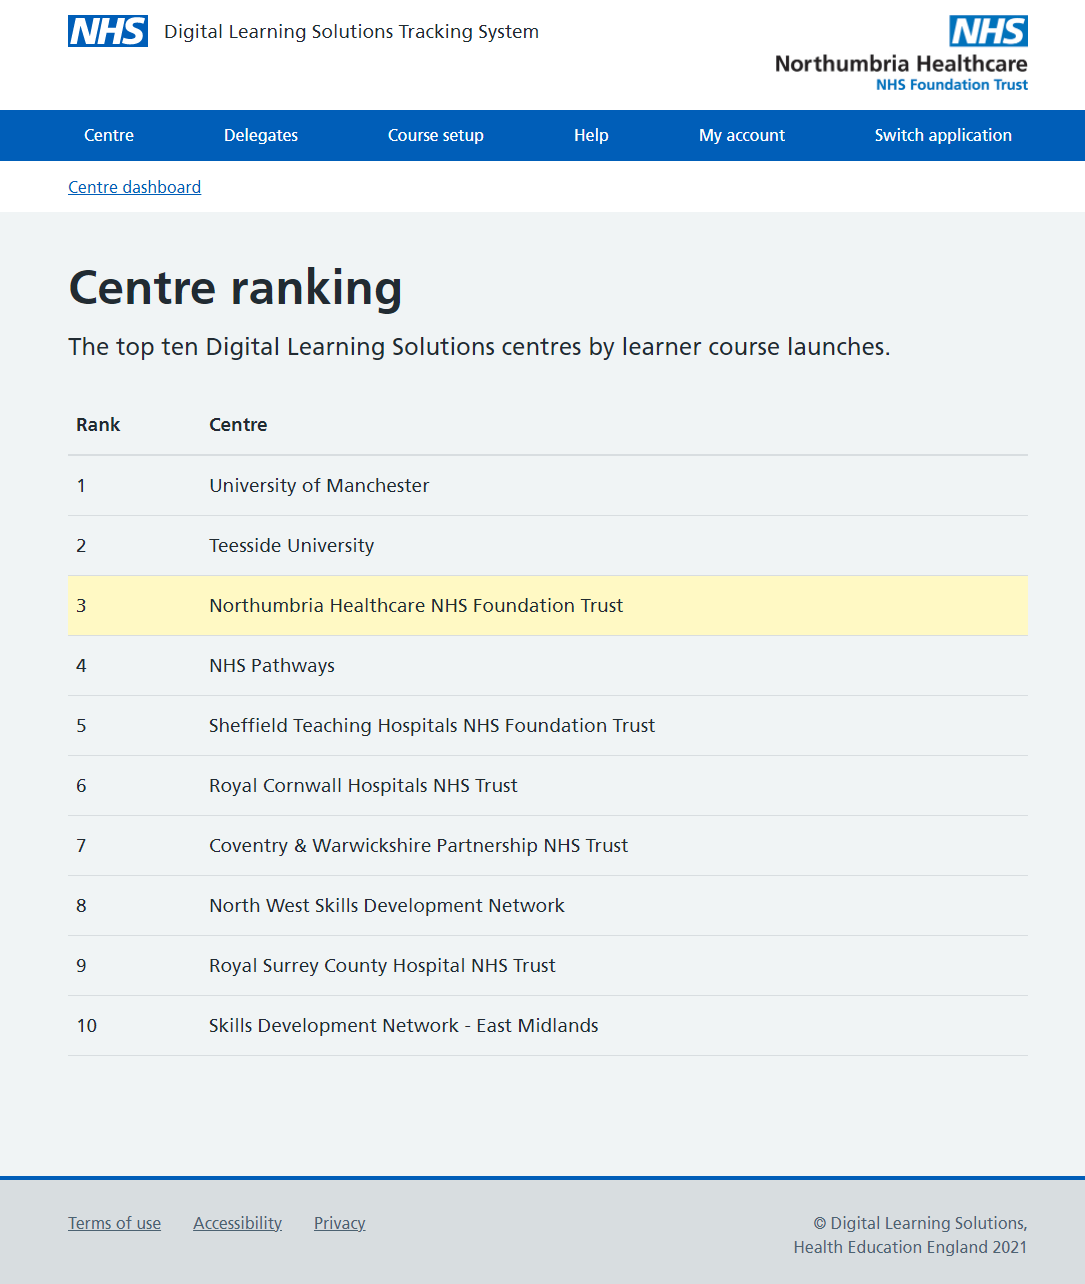Open the Centre menu item
Image resolution: width=1085 pixels, height=1284 pixels.
109,135
